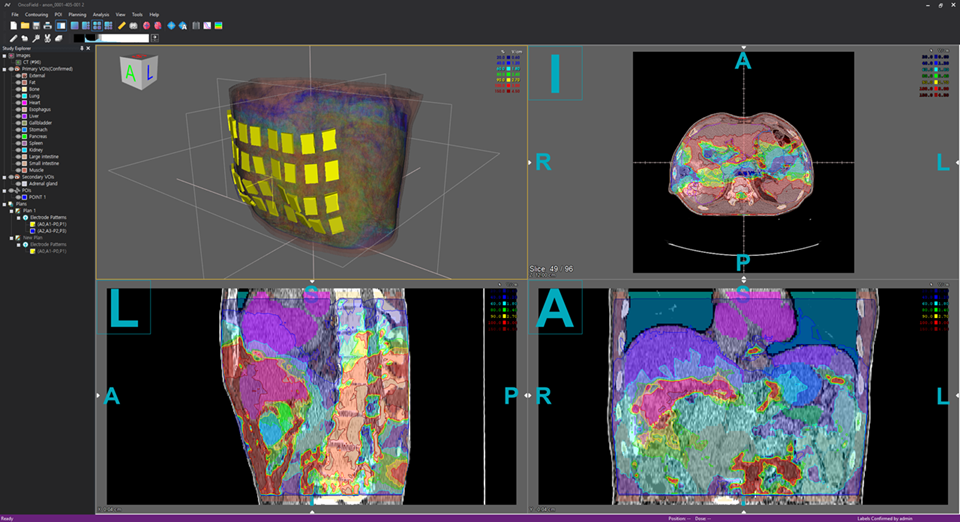The width and height of the screenshot is (960, 522).
Task: Select the New Plan tree item
Action: coord(32,237)
